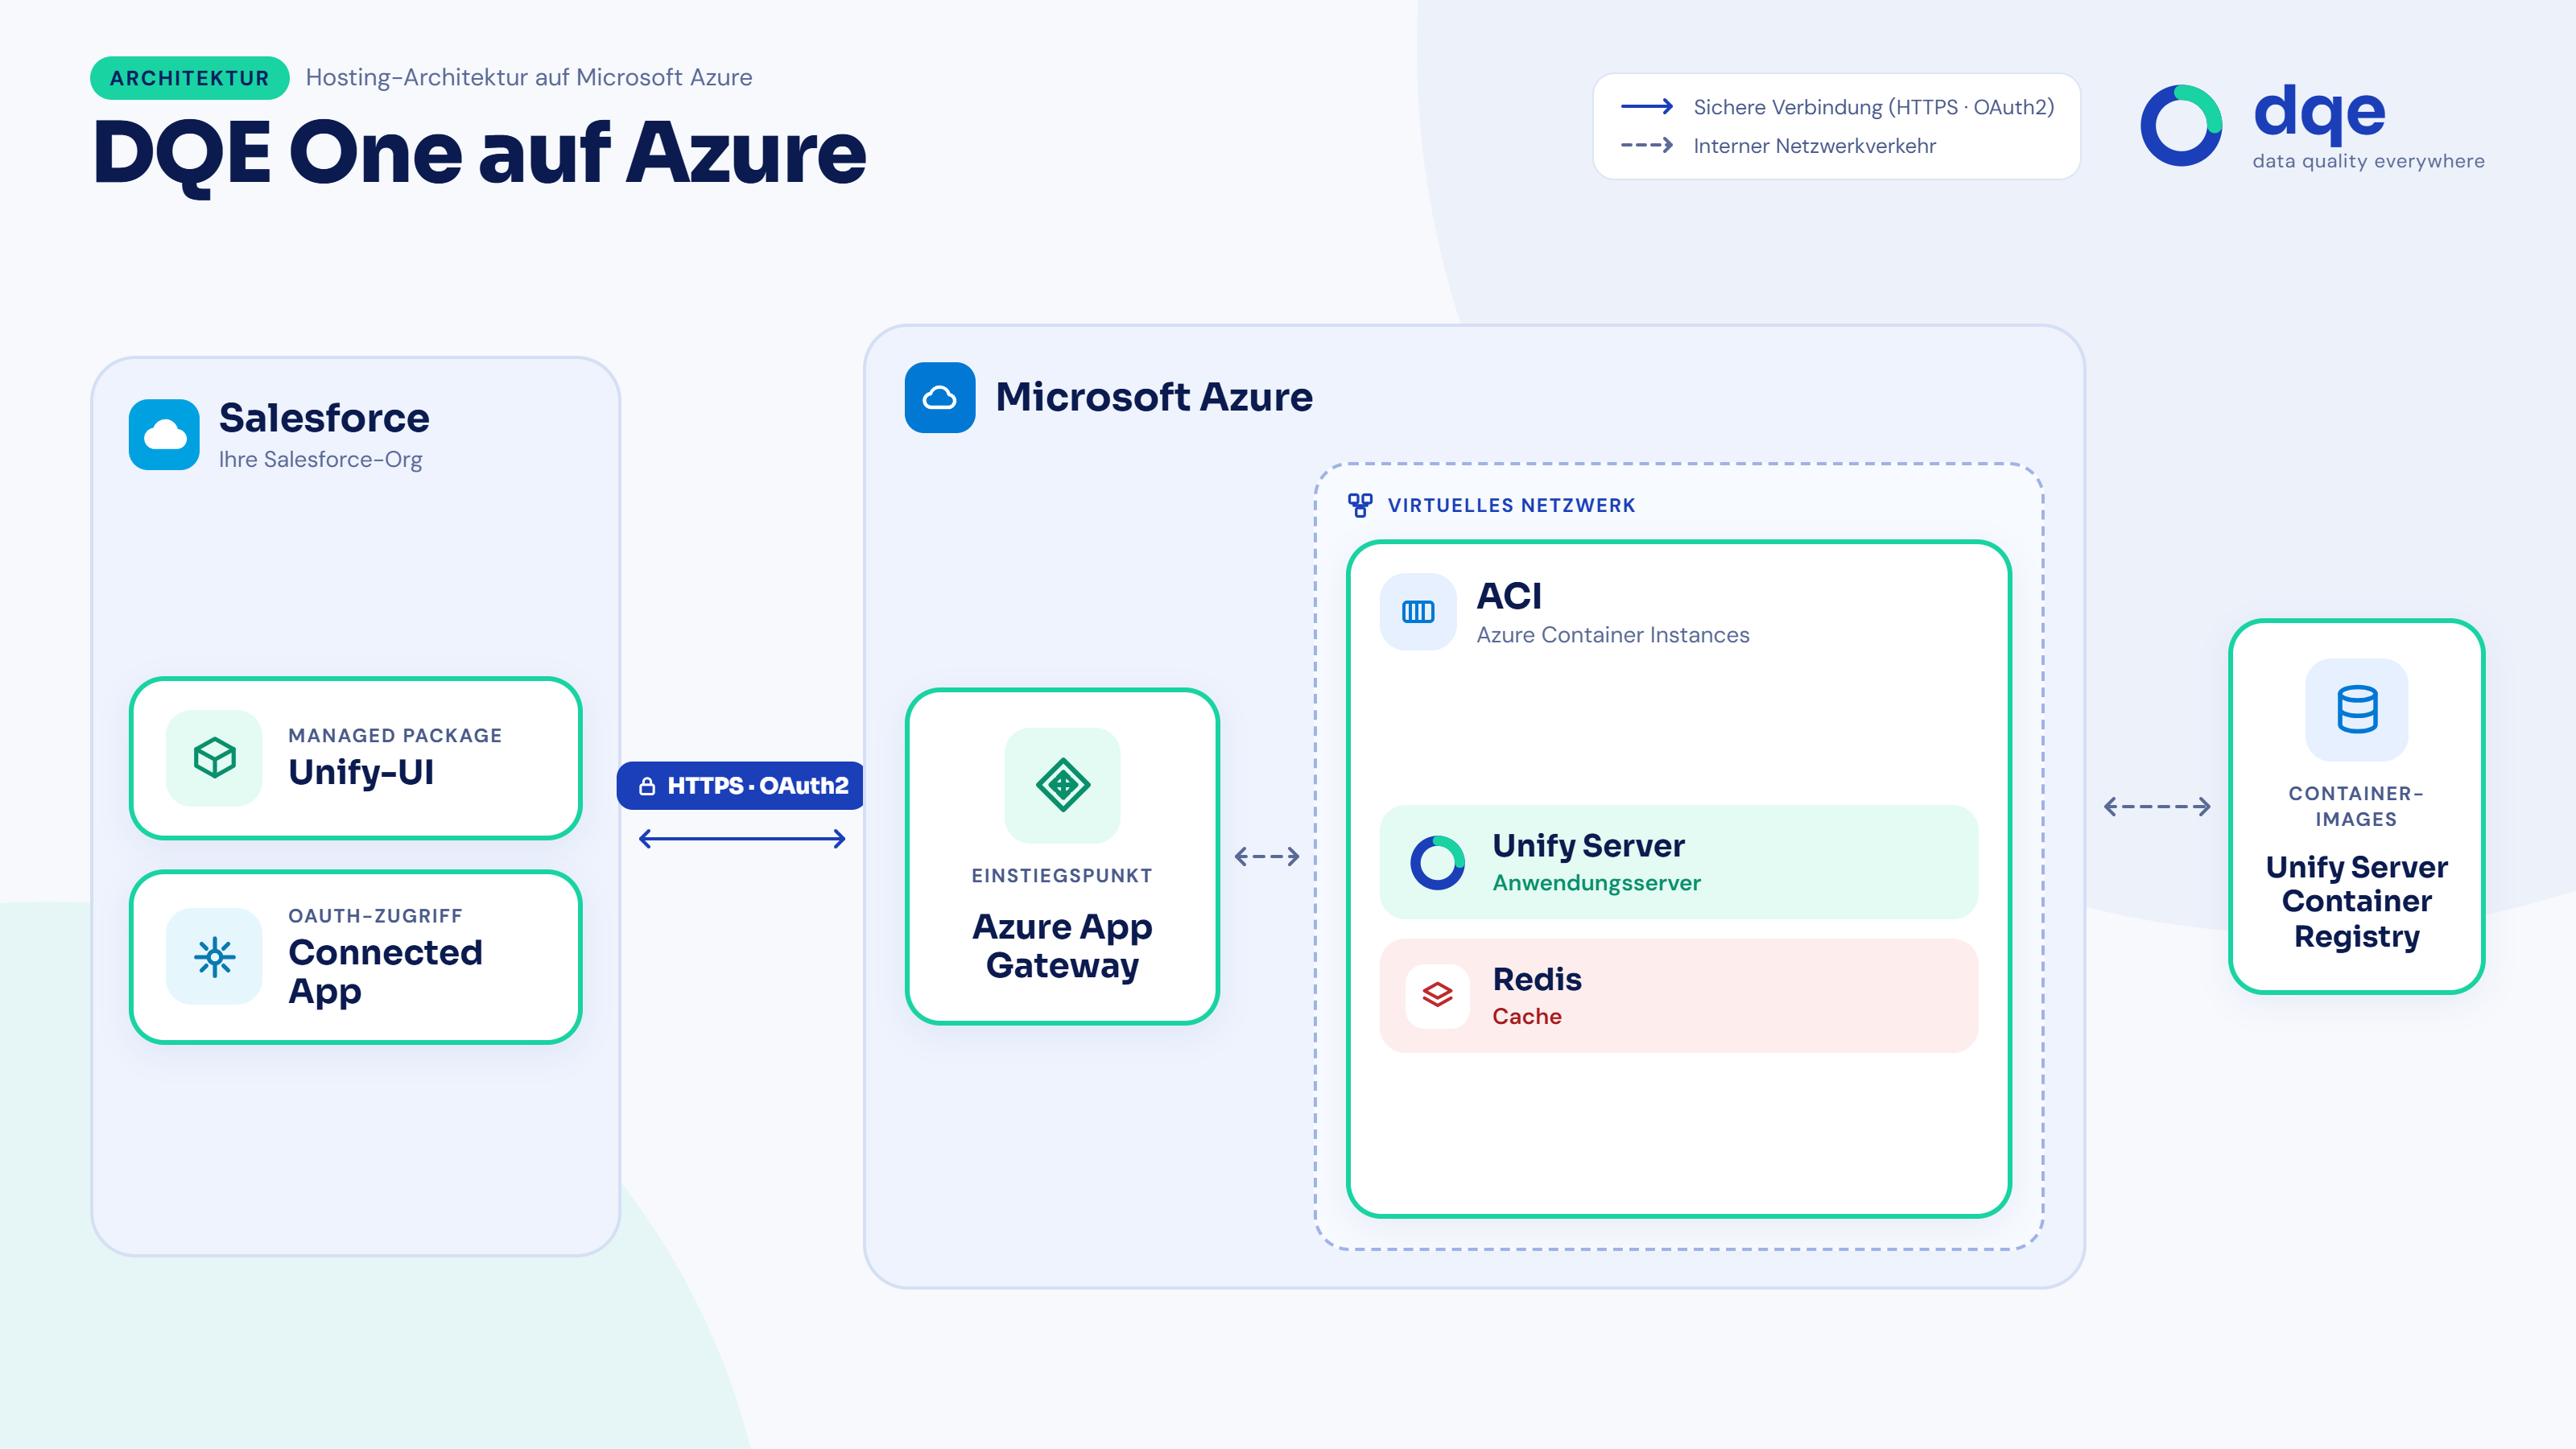This screenshot has height=1449, width=2576.
Task: Click 'Hosting-Architektur auf Microsoft Azure' subtitle
Action: point(529,78)
